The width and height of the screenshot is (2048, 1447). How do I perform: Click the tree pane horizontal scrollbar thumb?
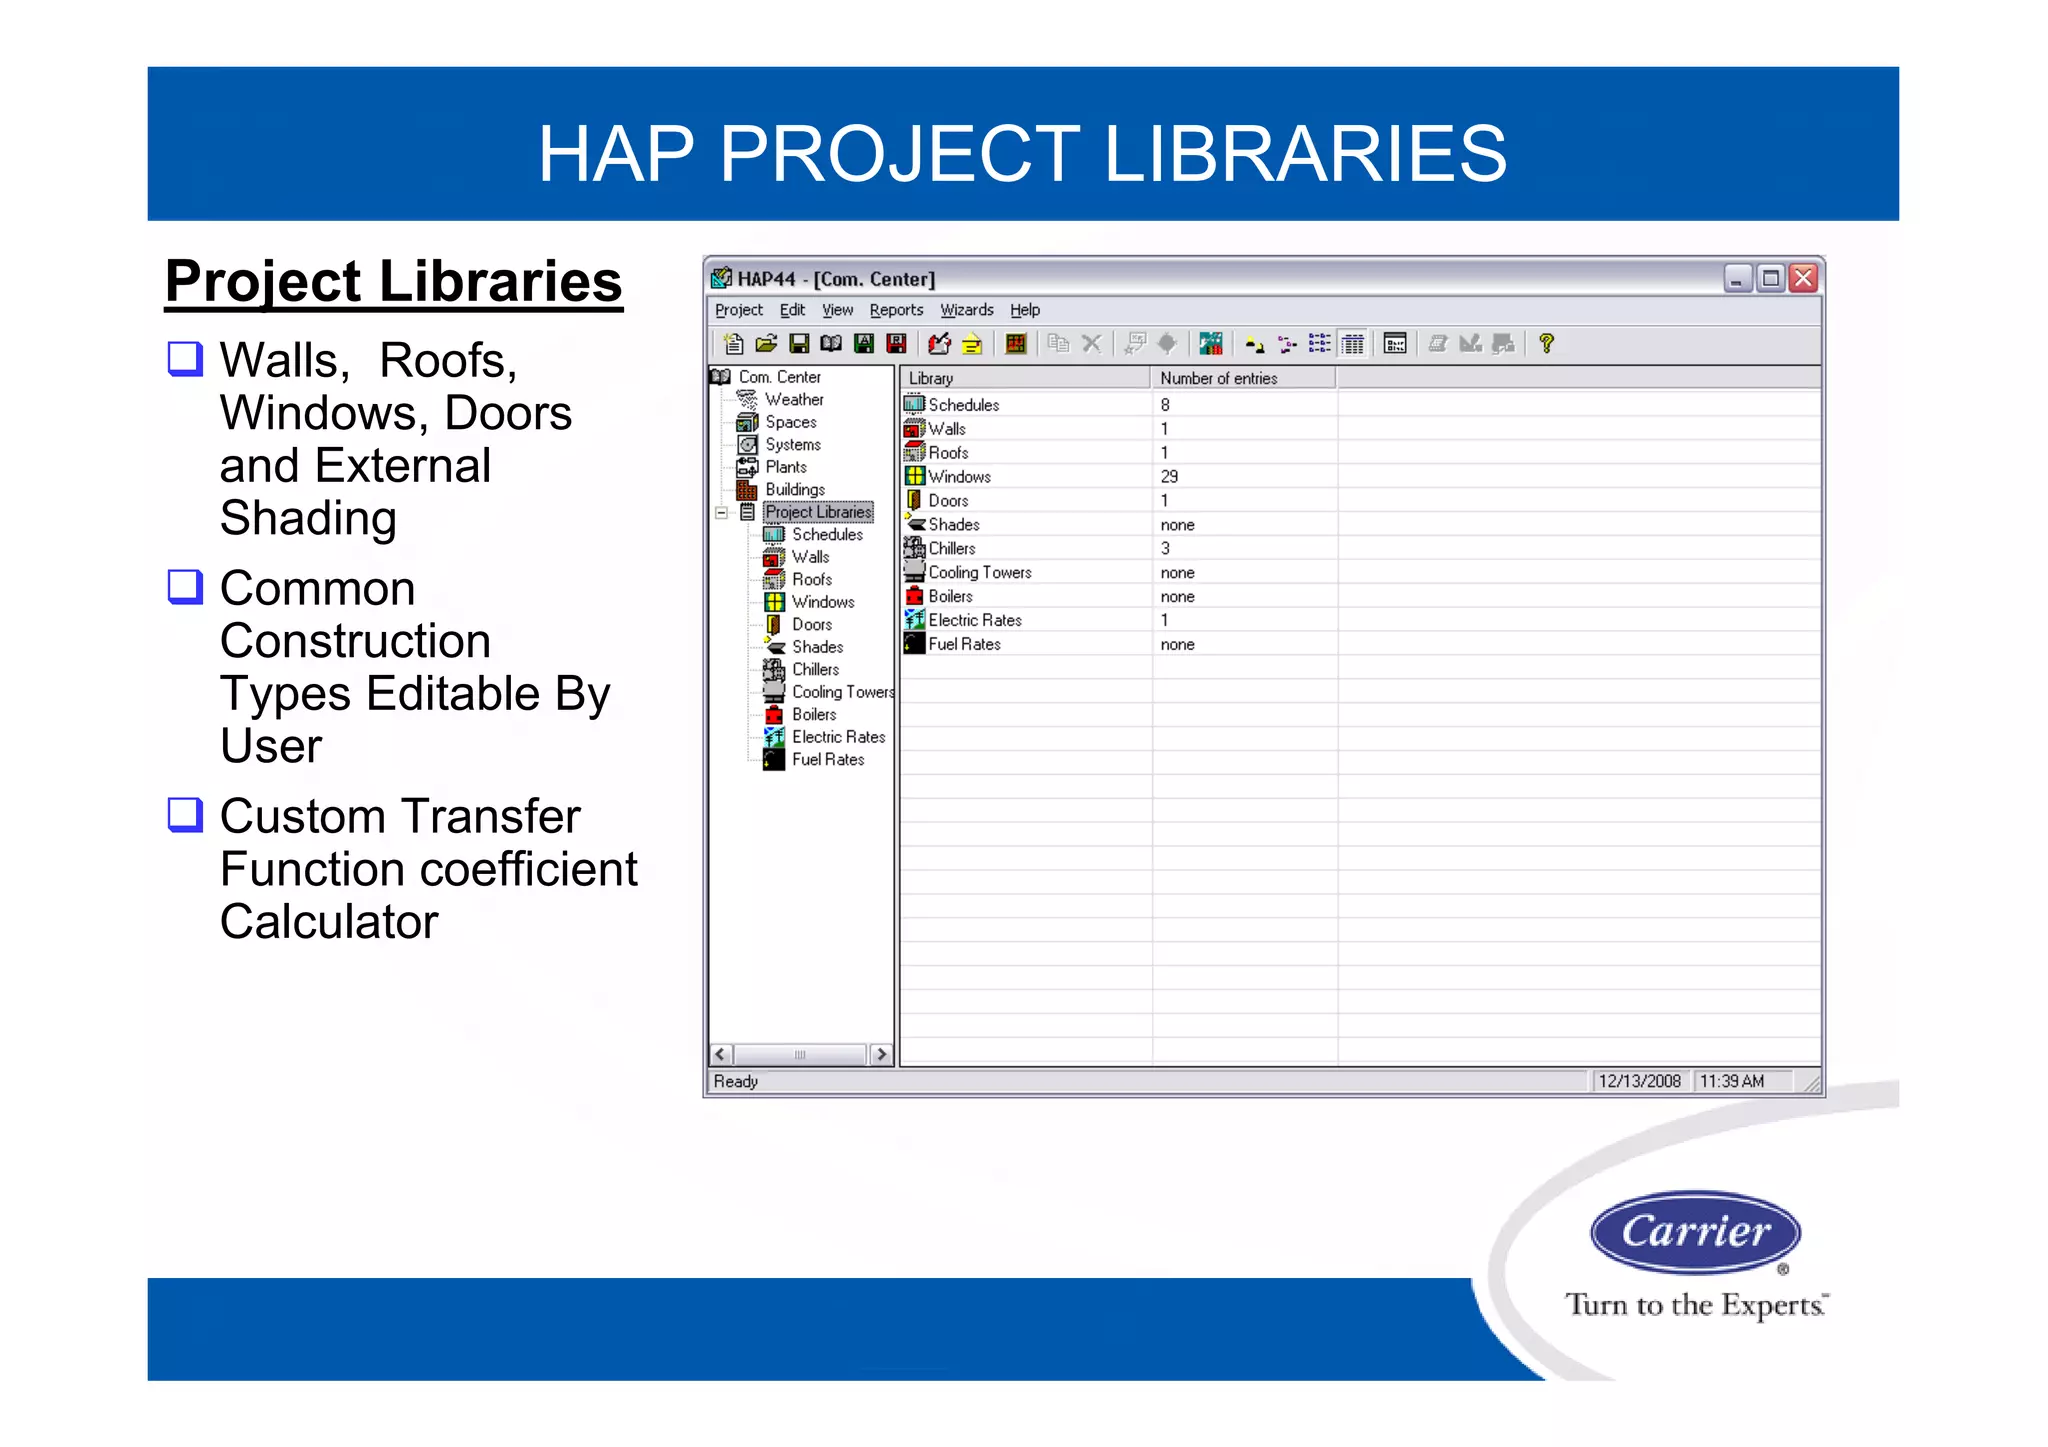800,1054
